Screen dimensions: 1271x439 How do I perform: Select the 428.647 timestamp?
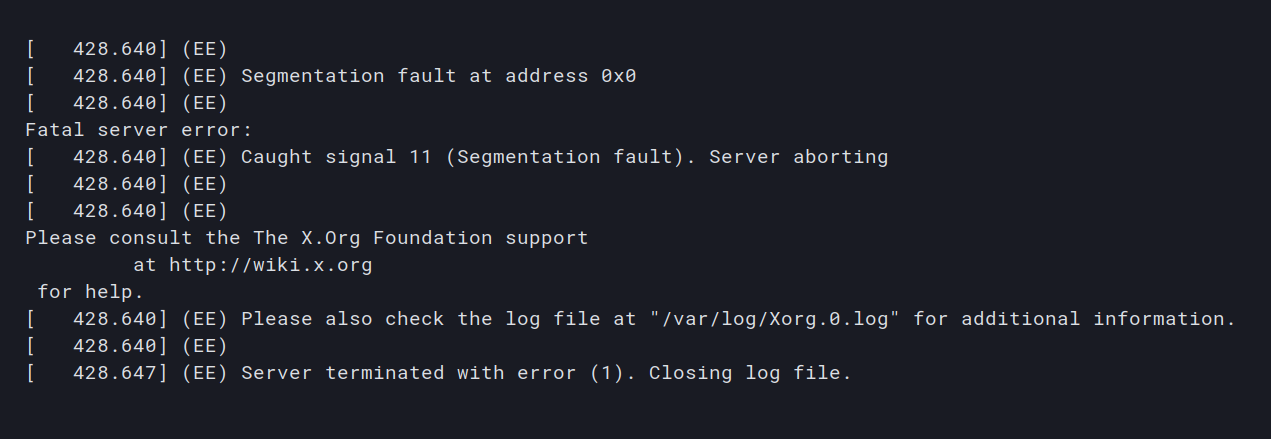pyautogui.click(x=108, y=373)
